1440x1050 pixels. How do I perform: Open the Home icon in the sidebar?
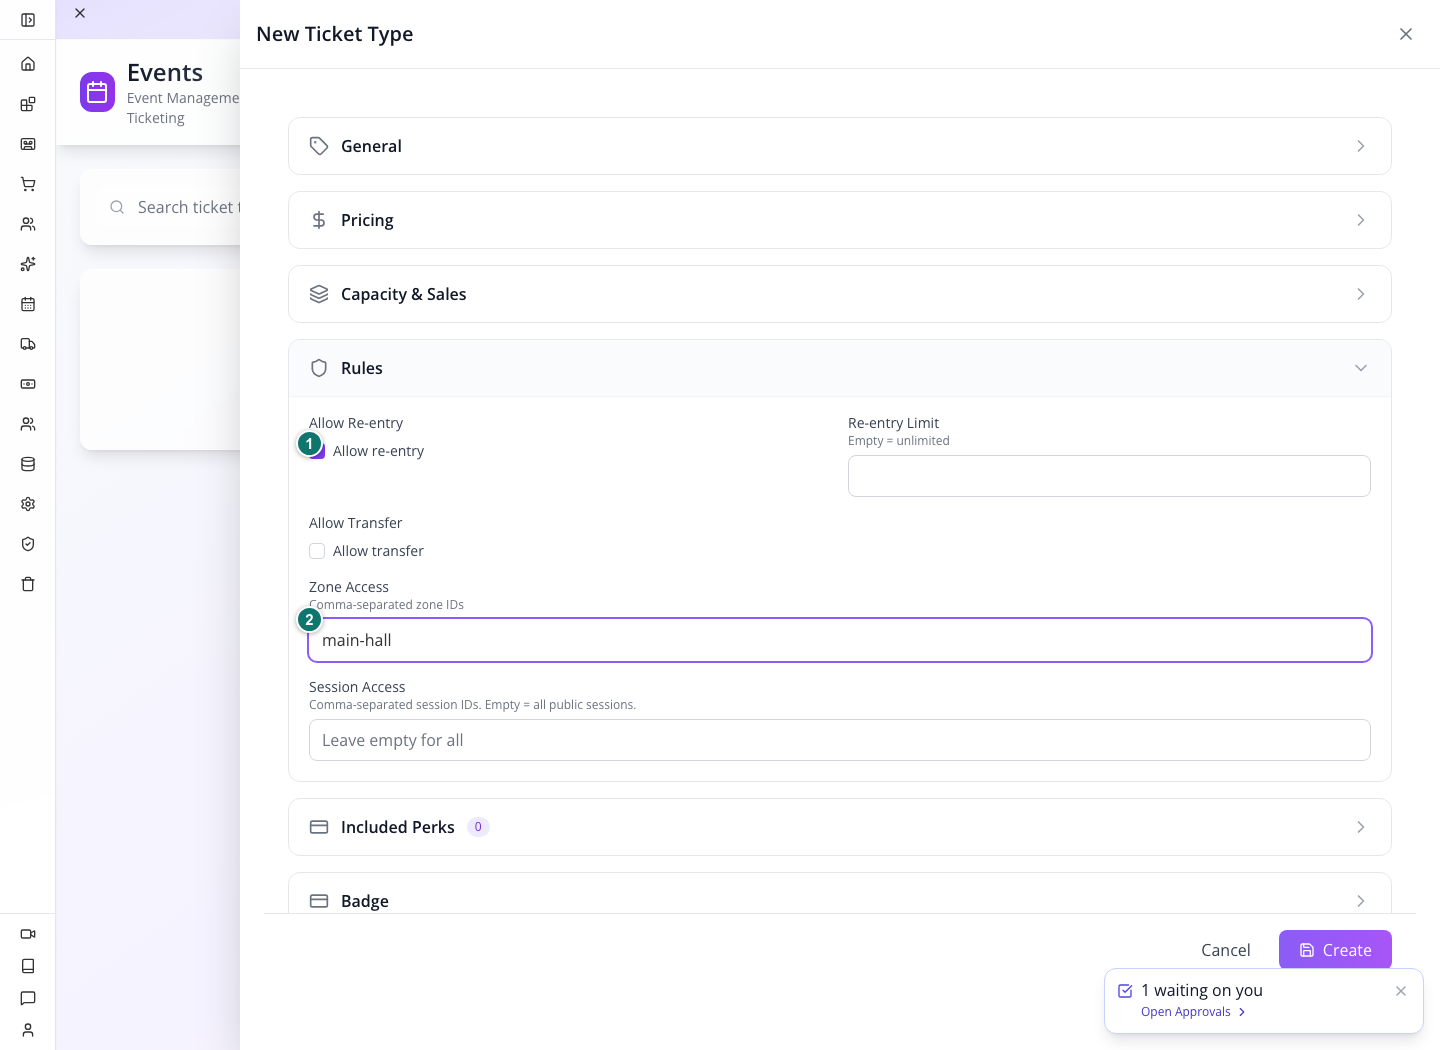coord(28,64)
